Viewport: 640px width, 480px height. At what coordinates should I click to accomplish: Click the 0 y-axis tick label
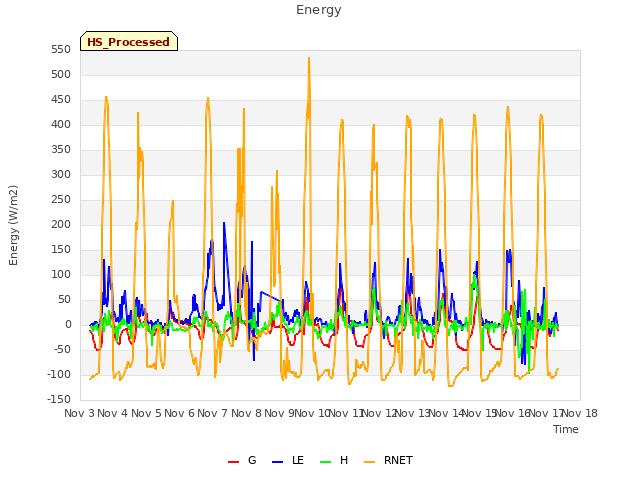click(68, 325)
